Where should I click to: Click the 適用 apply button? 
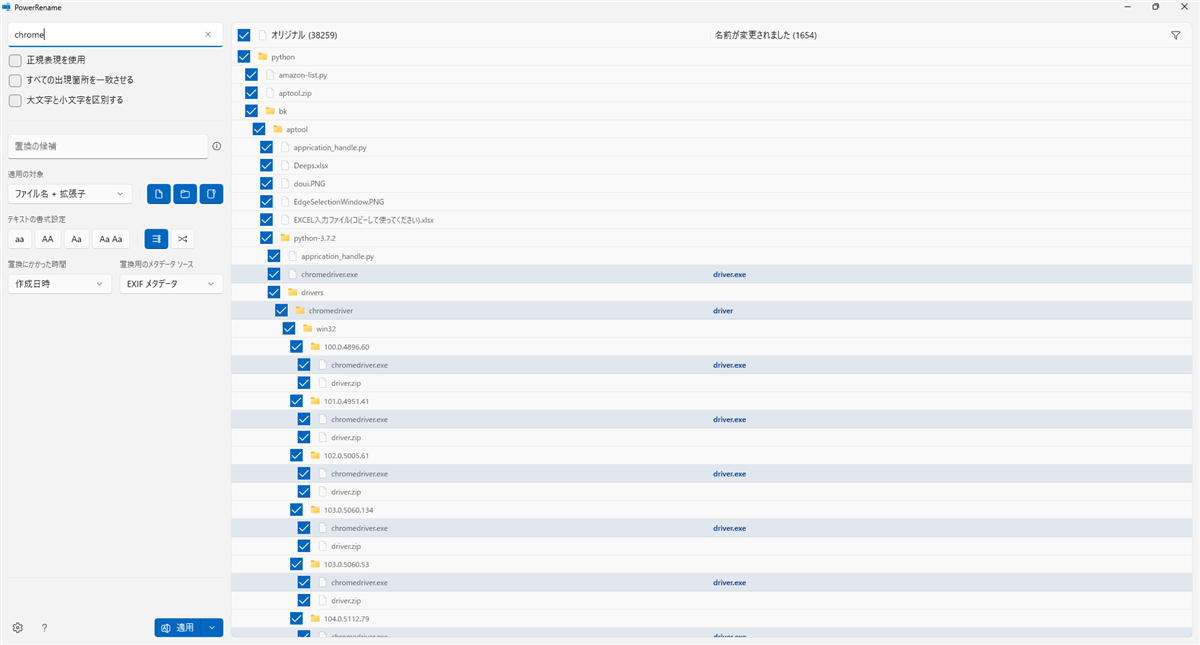point(178,628)
